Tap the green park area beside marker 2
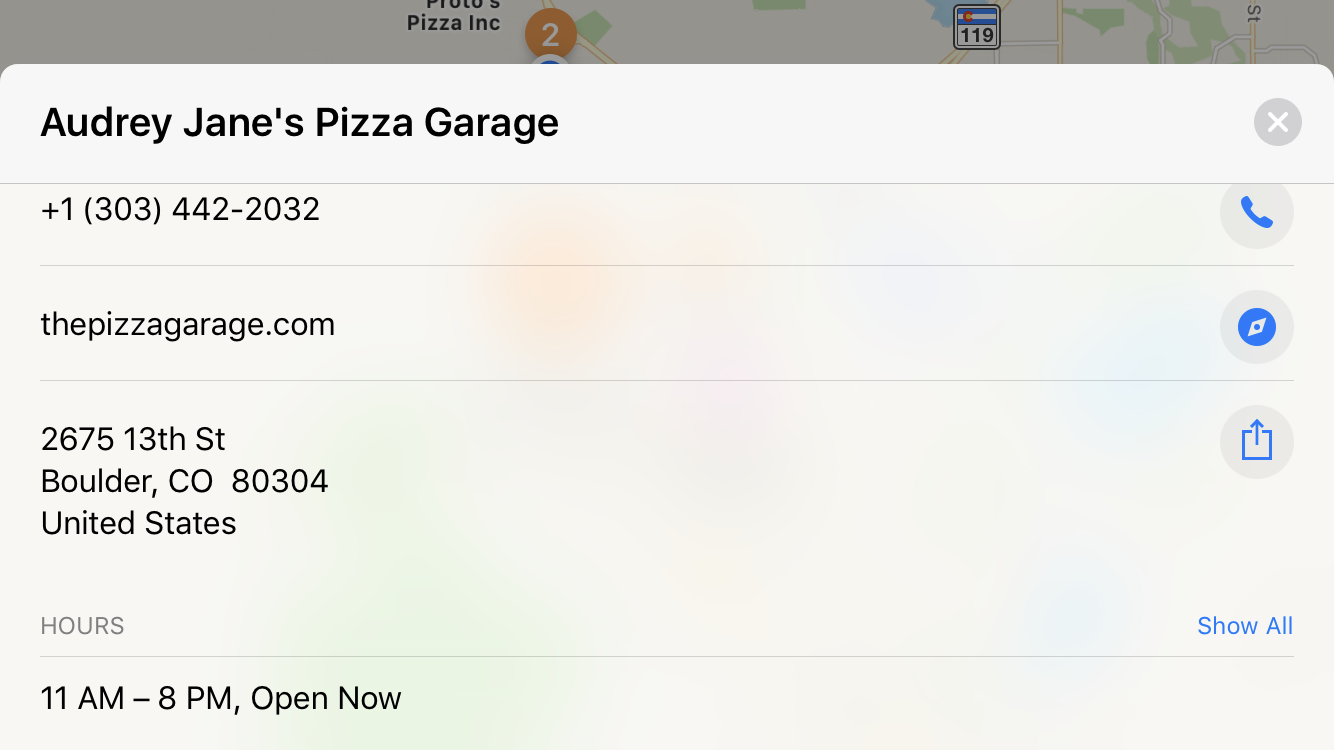Screen dimensions: 1334x750 (592, 28)
